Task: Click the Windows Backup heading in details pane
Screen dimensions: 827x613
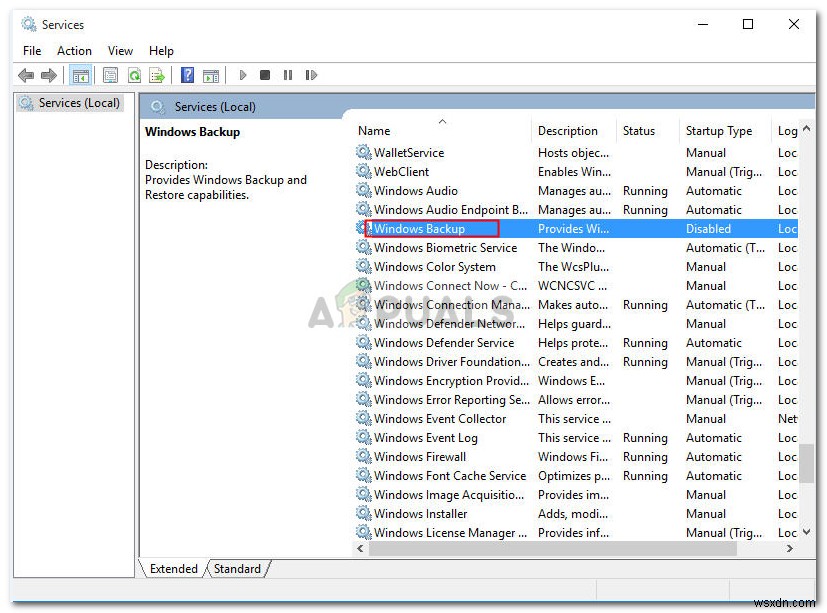Action: pos(193,131)
